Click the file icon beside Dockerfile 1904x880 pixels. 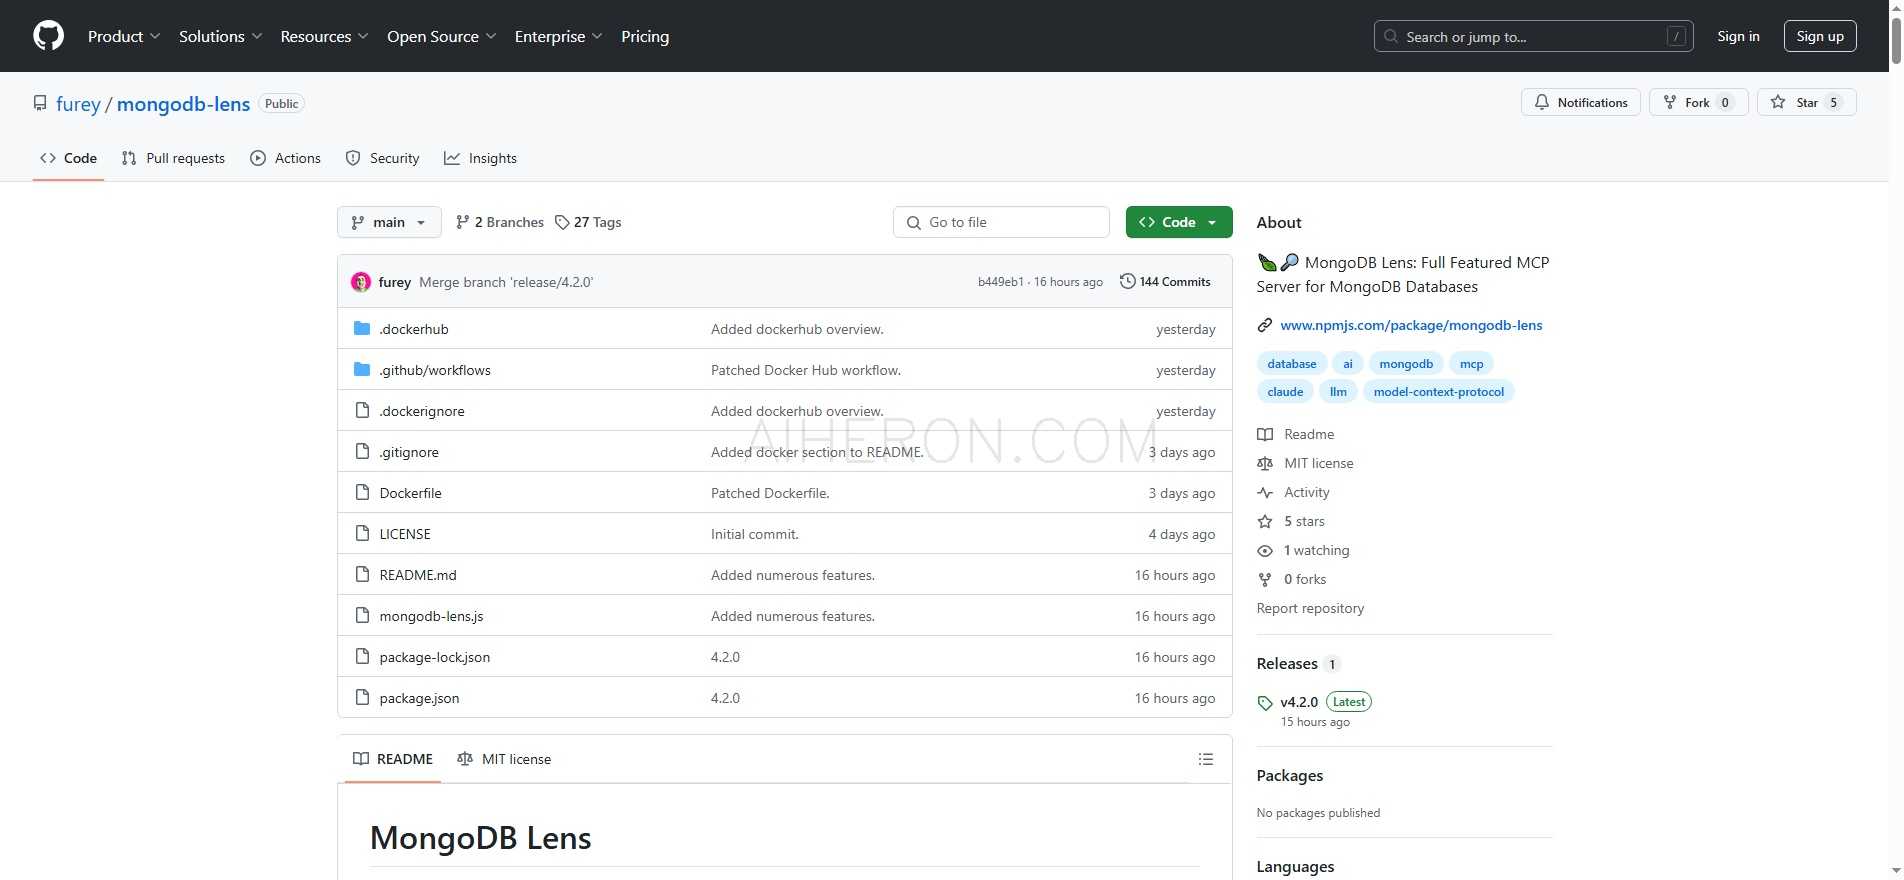coord(362,493)
